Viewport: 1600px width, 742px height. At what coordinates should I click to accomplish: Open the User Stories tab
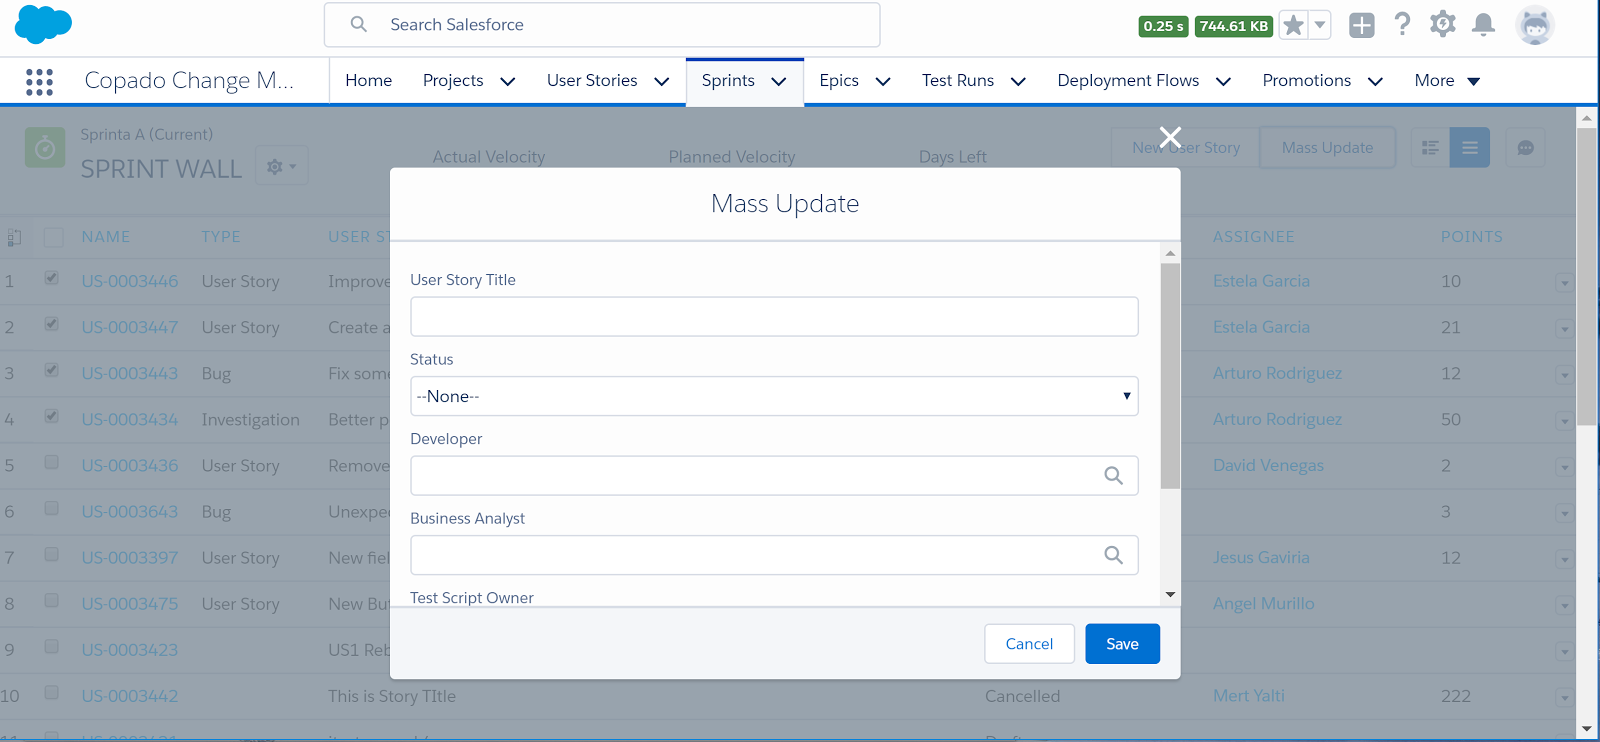592,80
